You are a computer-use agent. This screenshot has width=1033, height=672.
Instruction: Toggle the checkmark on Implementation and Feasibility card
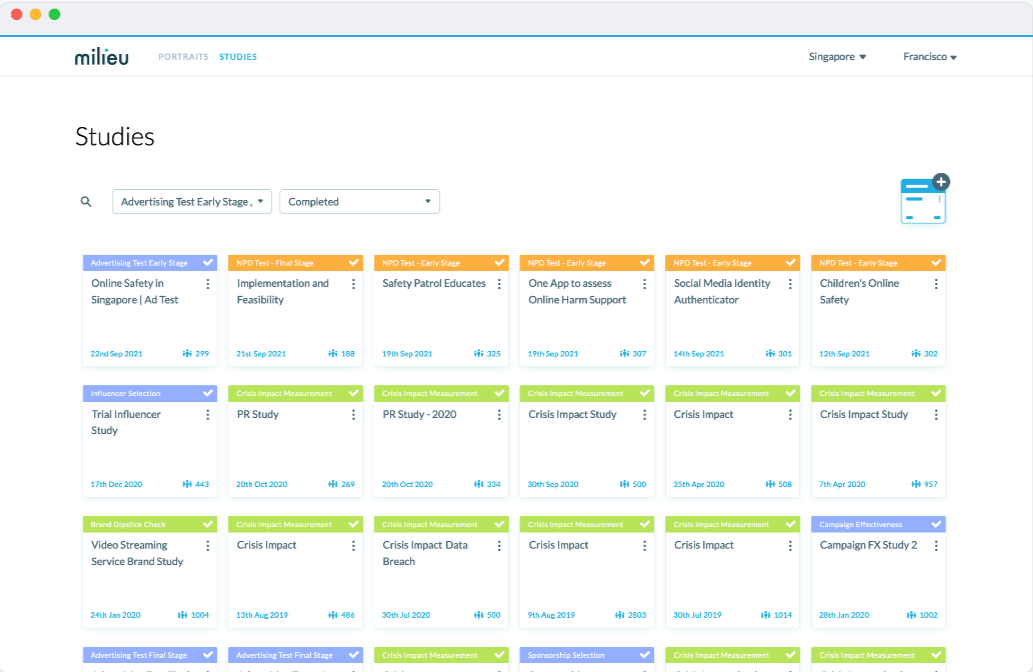(x=352, y=262)
